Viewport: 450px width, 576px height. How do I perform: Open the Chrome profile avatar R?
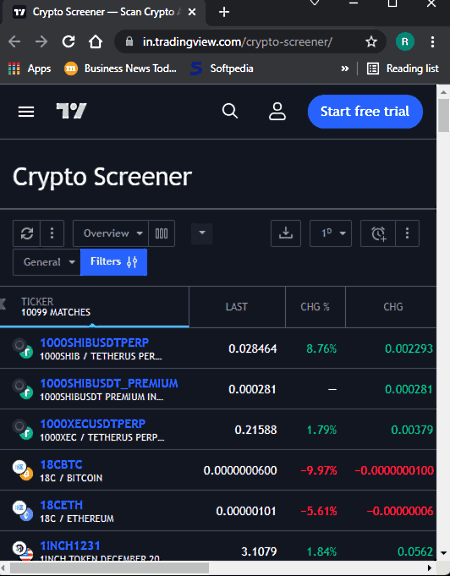pos(405,42)
